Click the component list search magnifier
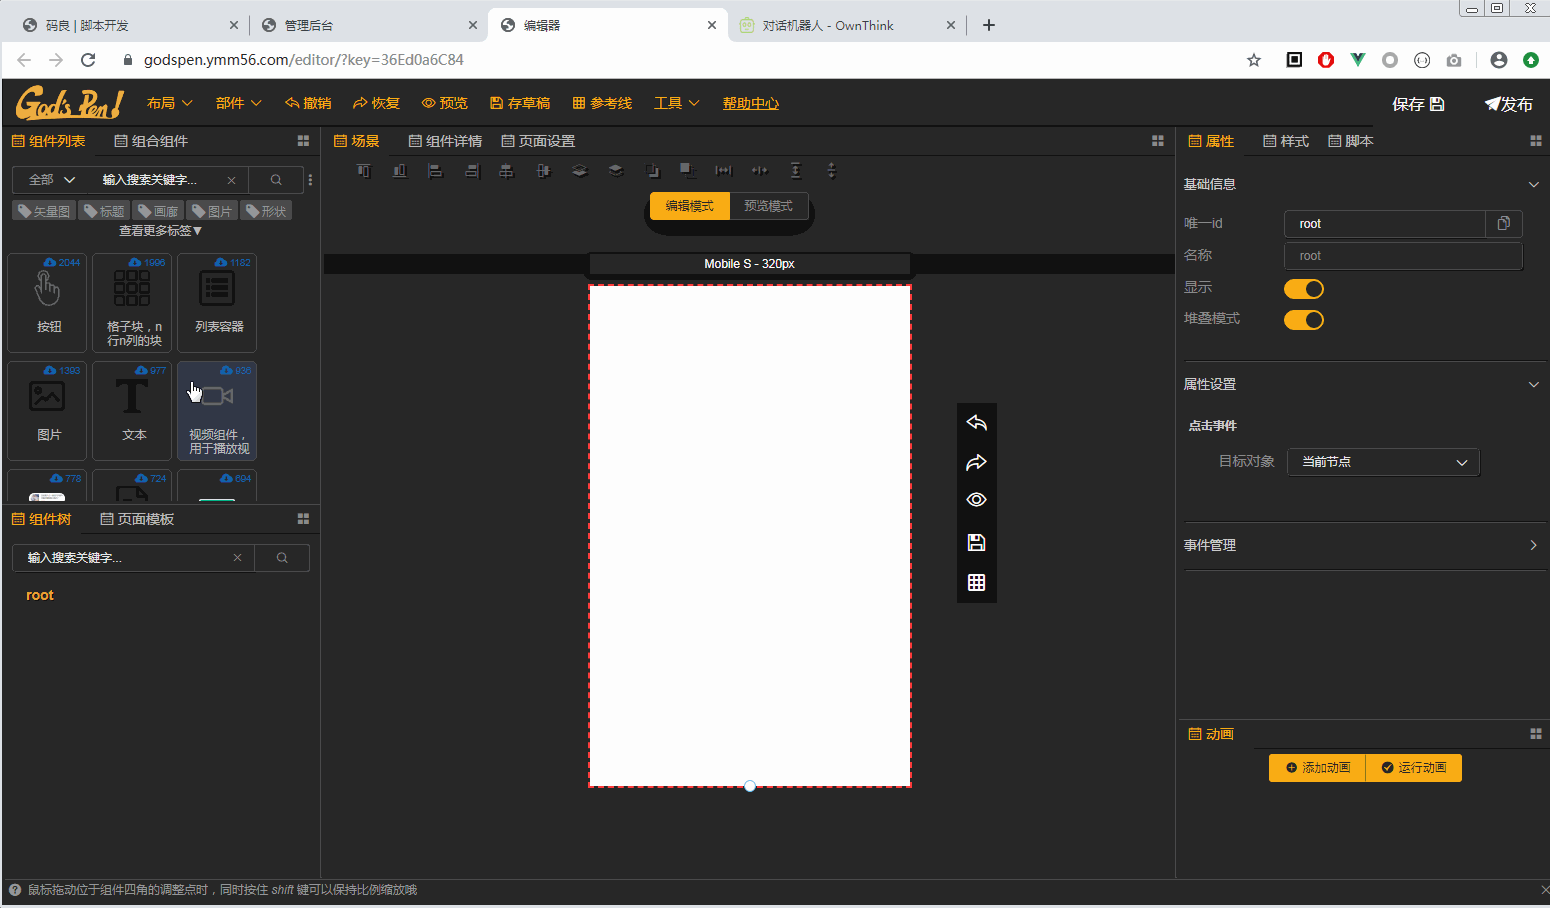The width and height of the screenshot is (1550, 908). 276,180
